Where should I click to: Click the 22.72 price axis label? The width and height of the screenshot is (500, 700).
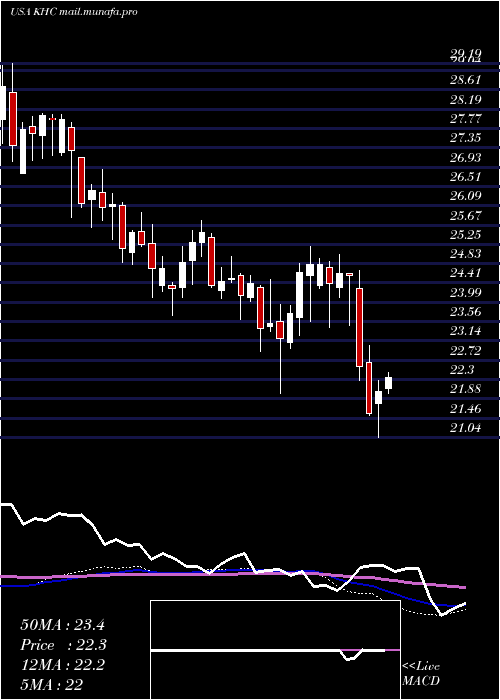tap(466, 351)
